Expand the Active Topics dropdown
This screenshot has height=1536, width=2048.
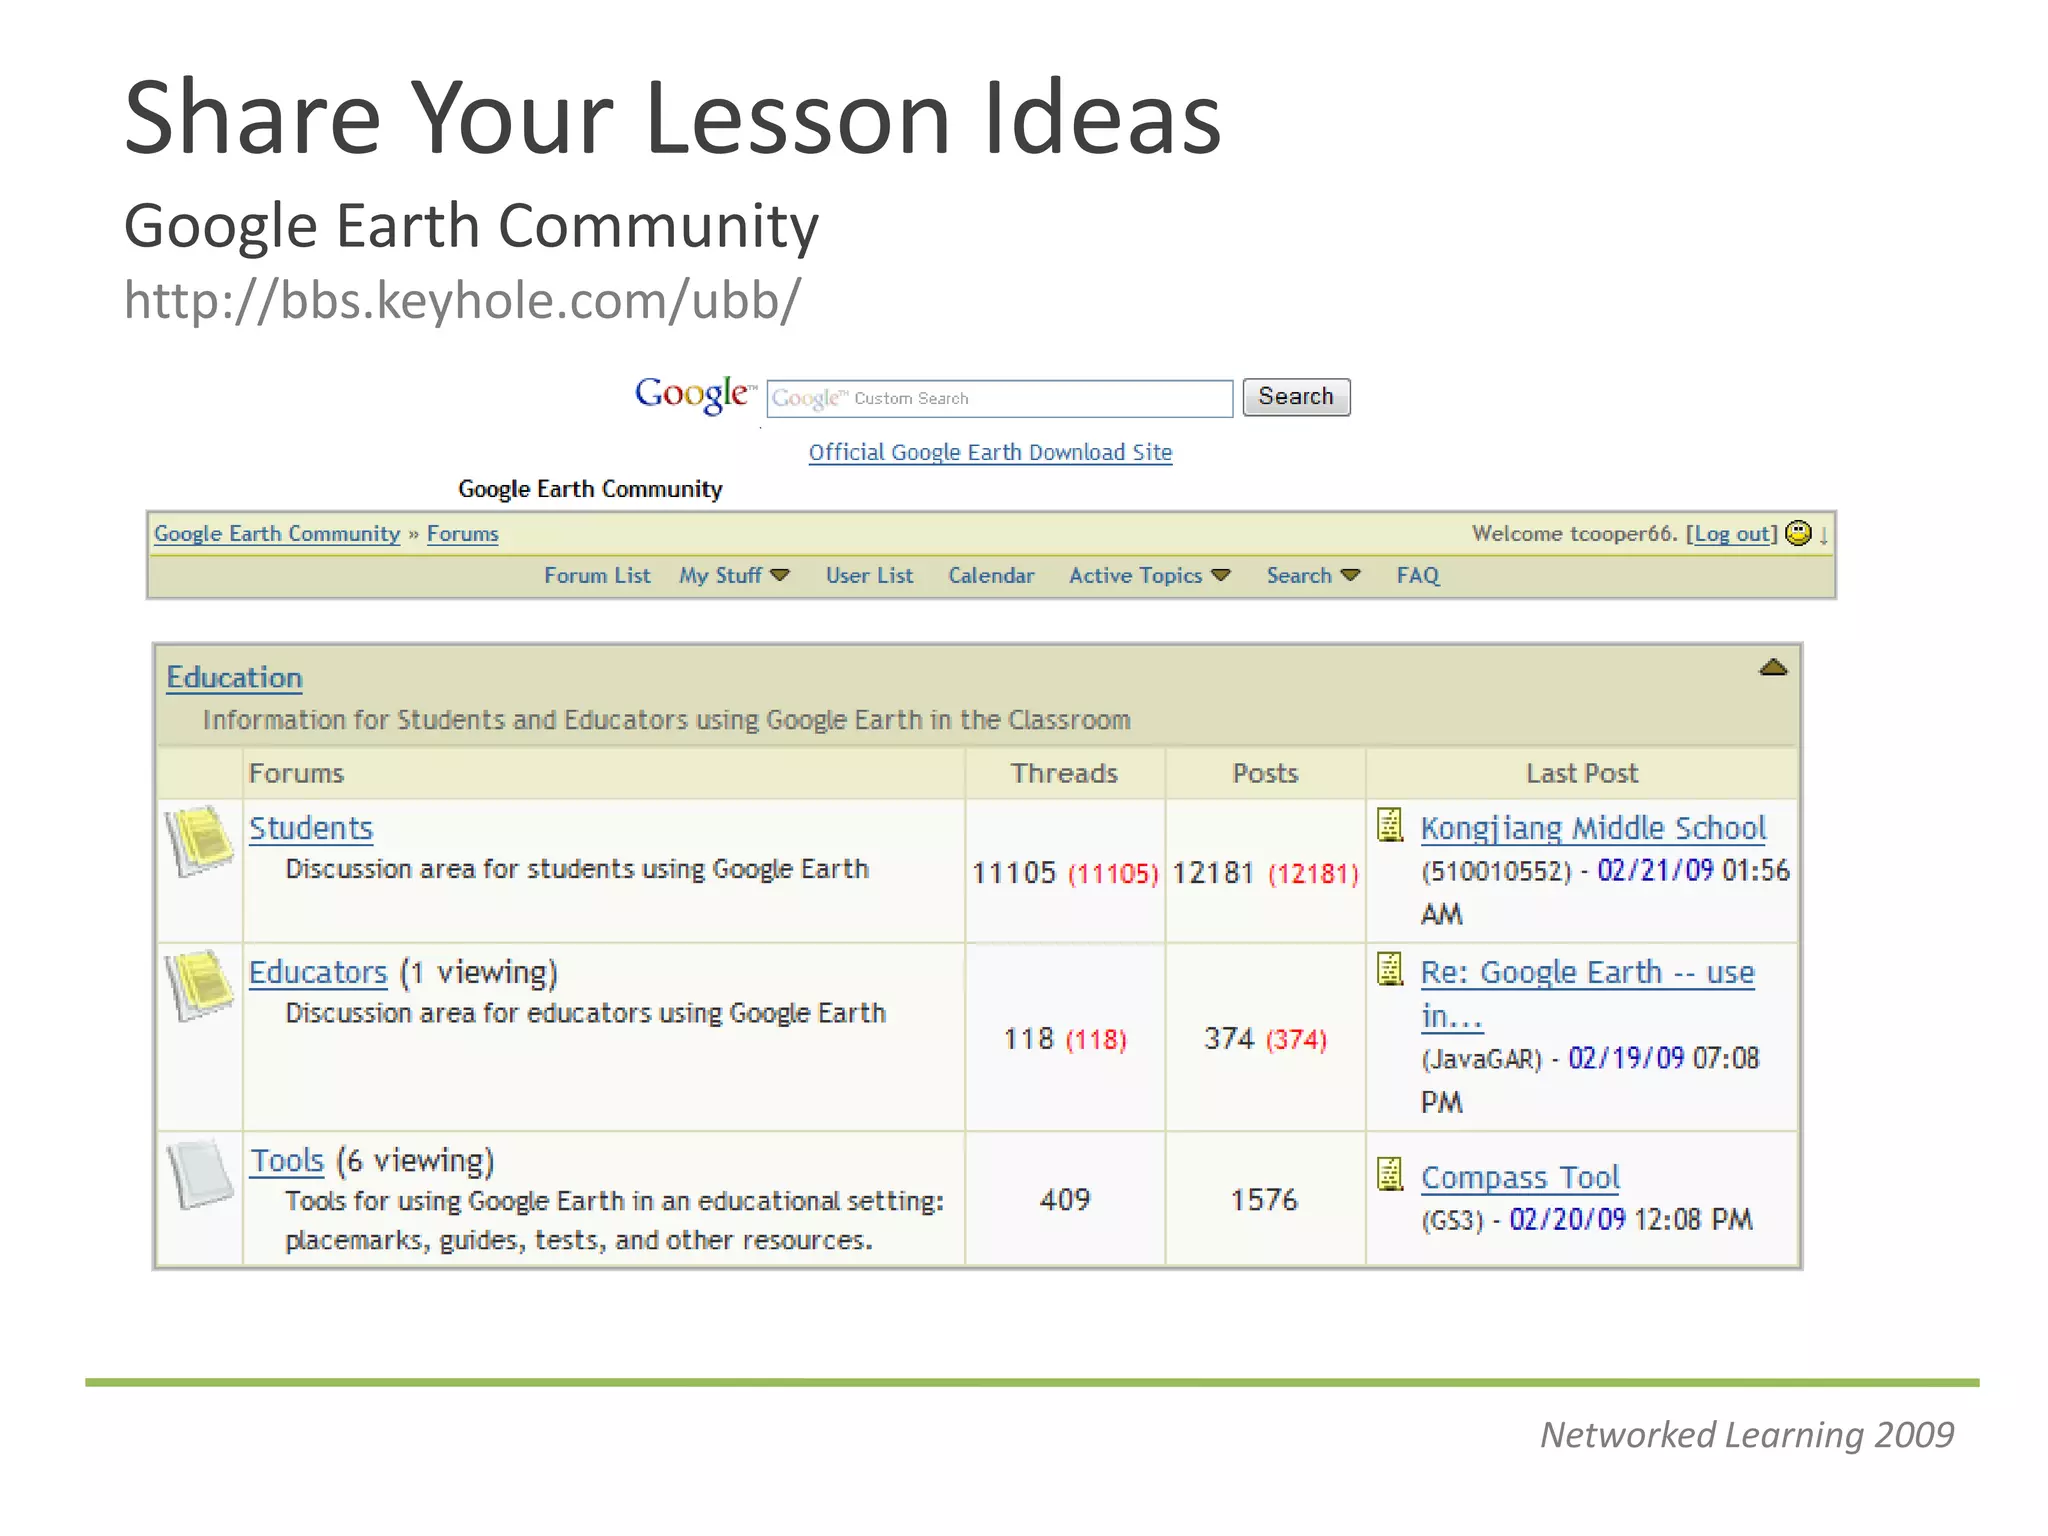[x=1149, y=576]
